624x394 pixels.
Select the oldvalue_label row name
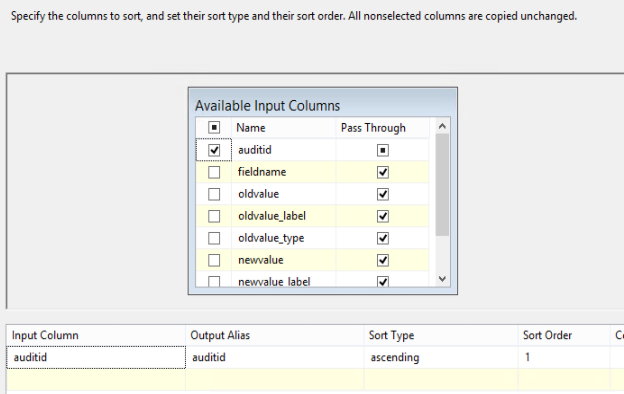pyautogui.click(x=272, y=216)
